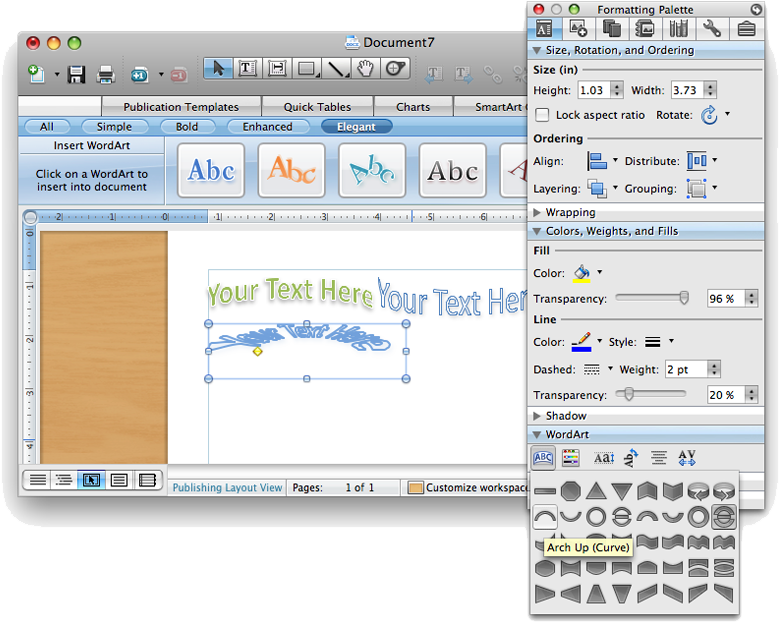
Task: Open the Align dropdown arrow
Action: 616,161
